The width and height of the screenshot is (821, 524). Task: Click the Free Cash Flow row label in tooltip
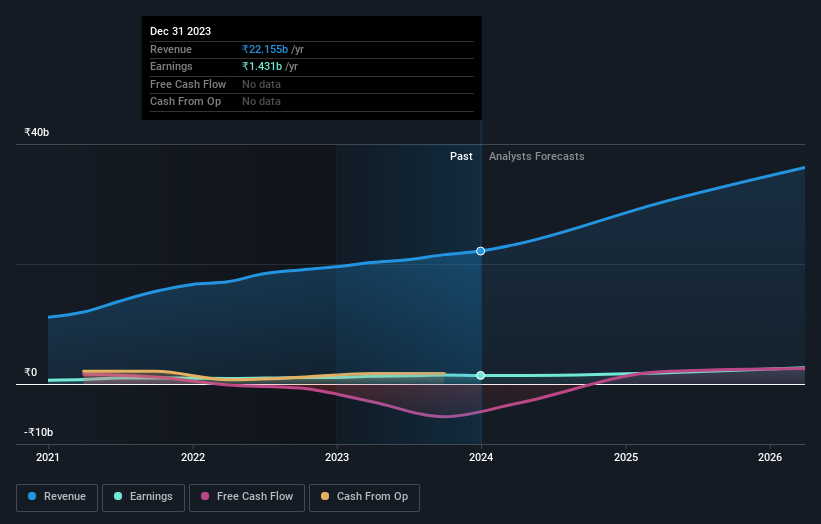click(x=188, y=84)
